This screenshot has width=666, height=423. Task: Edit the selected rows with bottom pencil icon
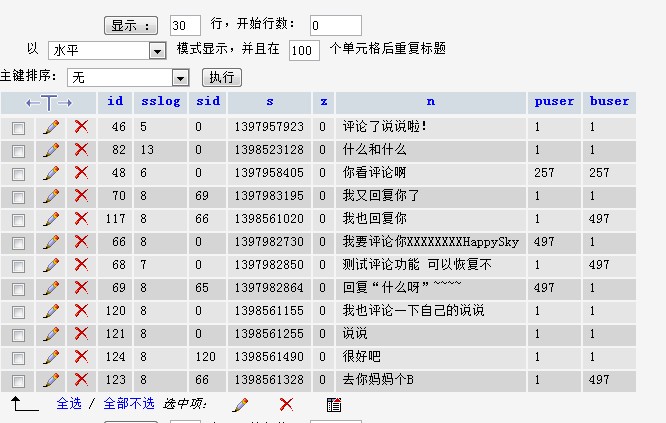coord(240,405)
